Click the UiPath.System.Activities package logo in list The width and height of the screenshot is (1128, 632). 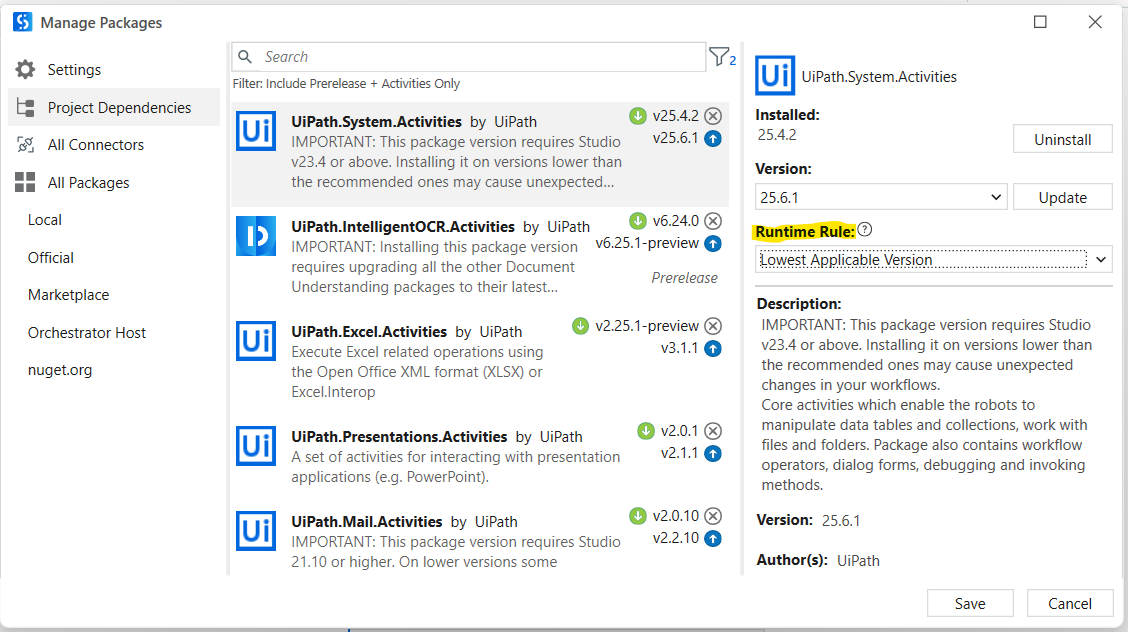[256, 131]
